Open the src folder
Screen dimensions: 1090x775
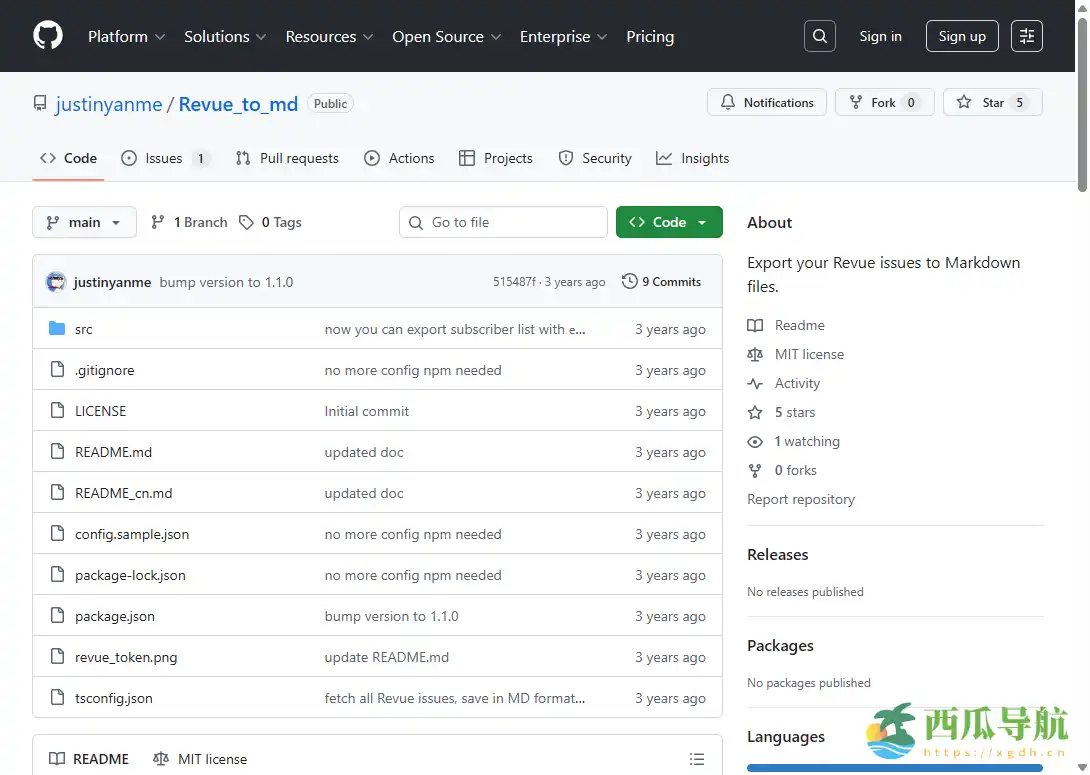tap(84, 329)
